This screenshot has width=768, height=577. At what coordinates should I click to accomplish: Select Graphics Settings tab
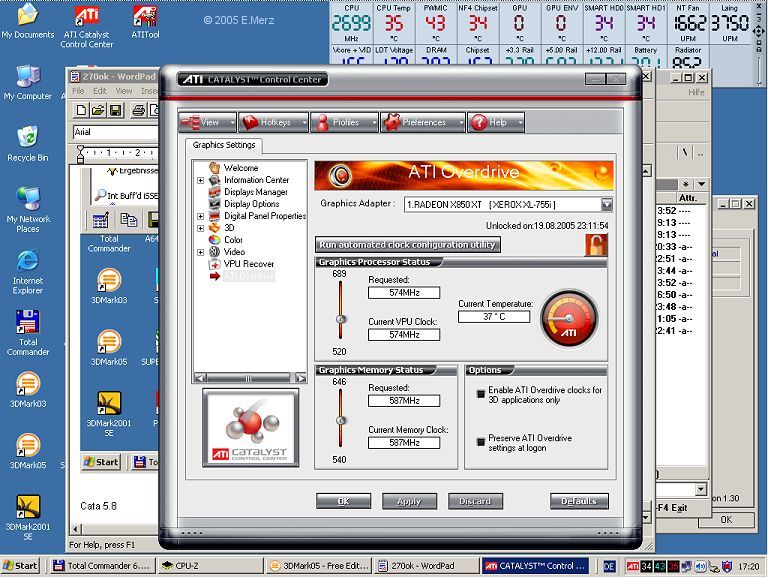click(224, 145)
